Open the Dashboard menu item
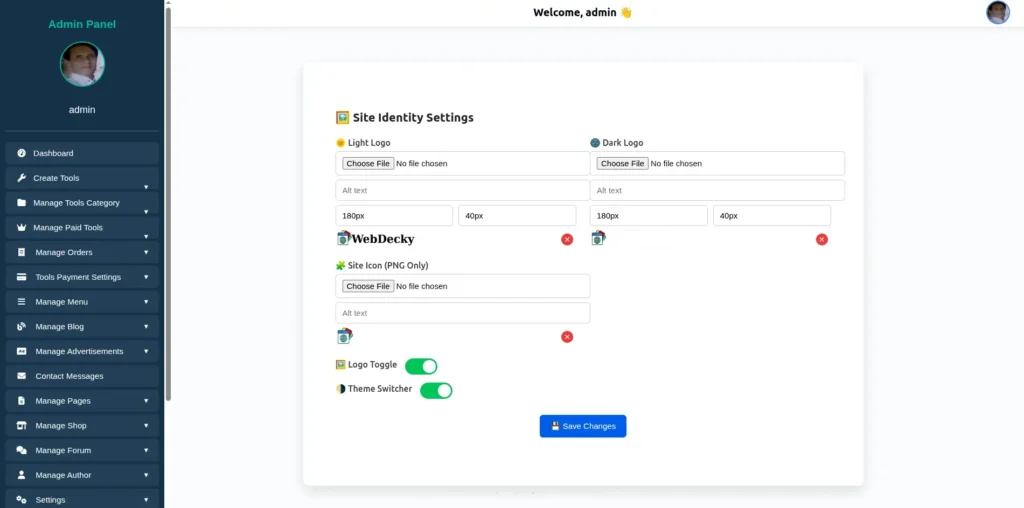Viewport: 1024px width, 508px height. (x=82, y=153)
